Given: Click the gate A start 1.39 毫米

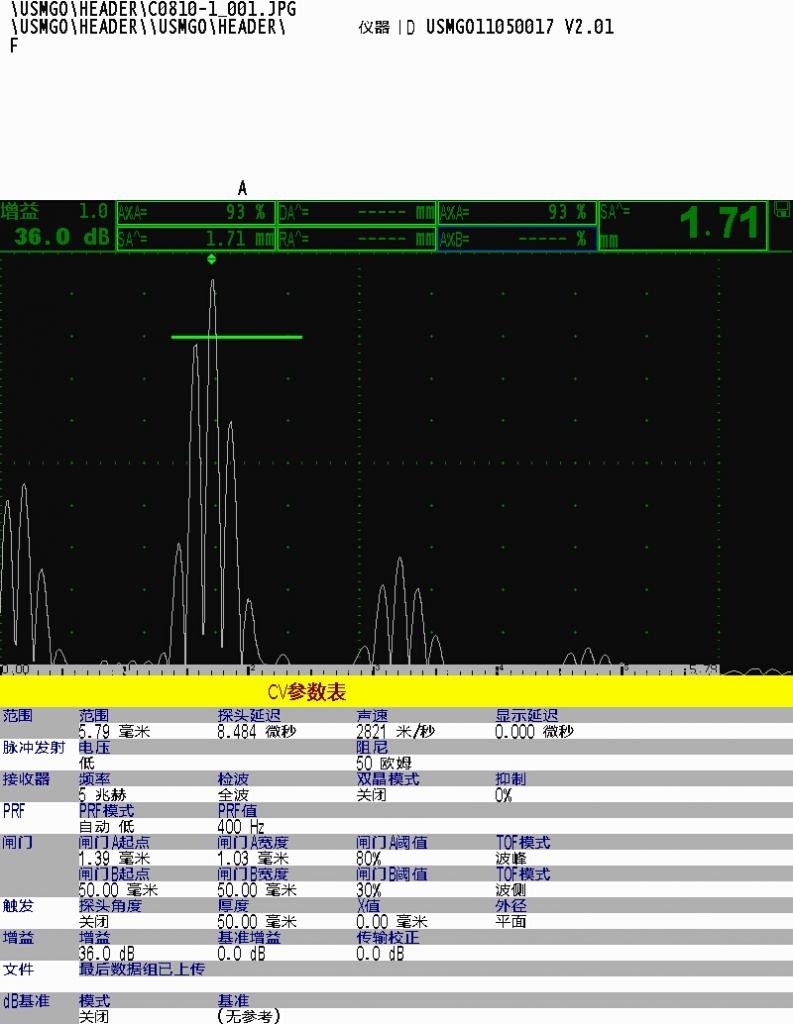Looking at the screenshot, I should click(114, 858).
